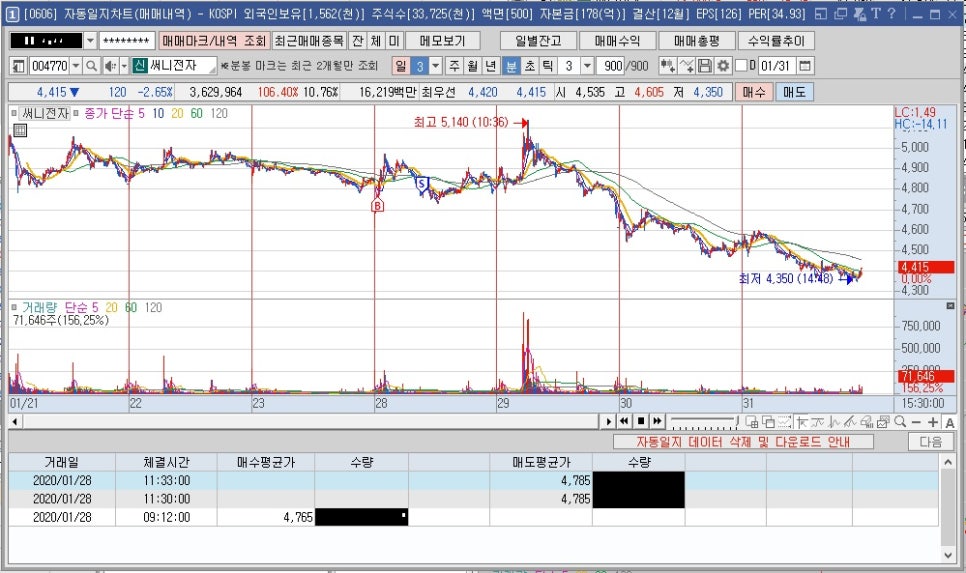Open the gear settings icon in toolbar
This screenshot has width=966, height=573.
coord(723,66)
